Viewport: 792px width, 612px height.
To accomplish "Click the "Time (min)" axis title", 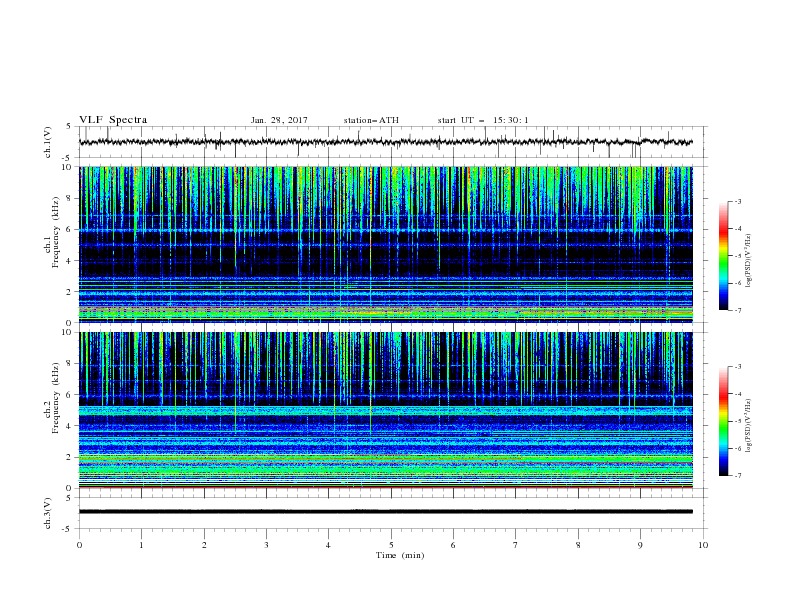I will point(400,555).
